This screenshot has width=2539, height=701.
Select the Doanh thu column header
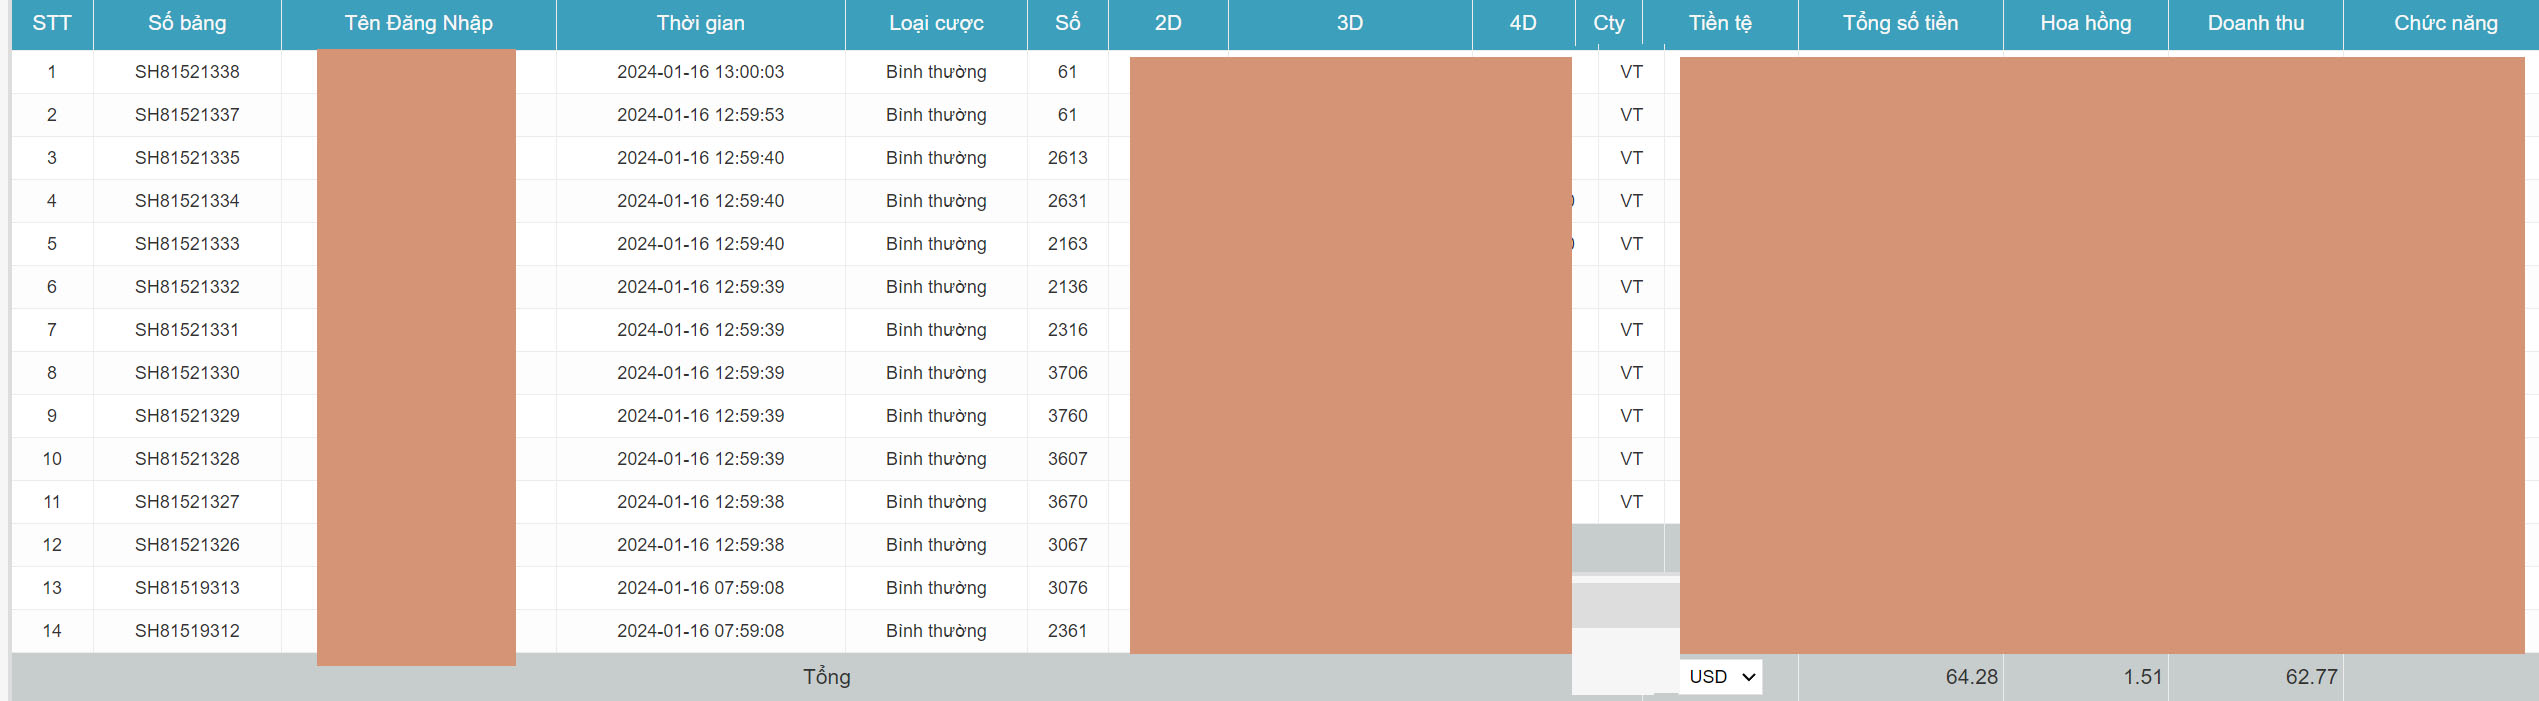(x=2255, y=23)
